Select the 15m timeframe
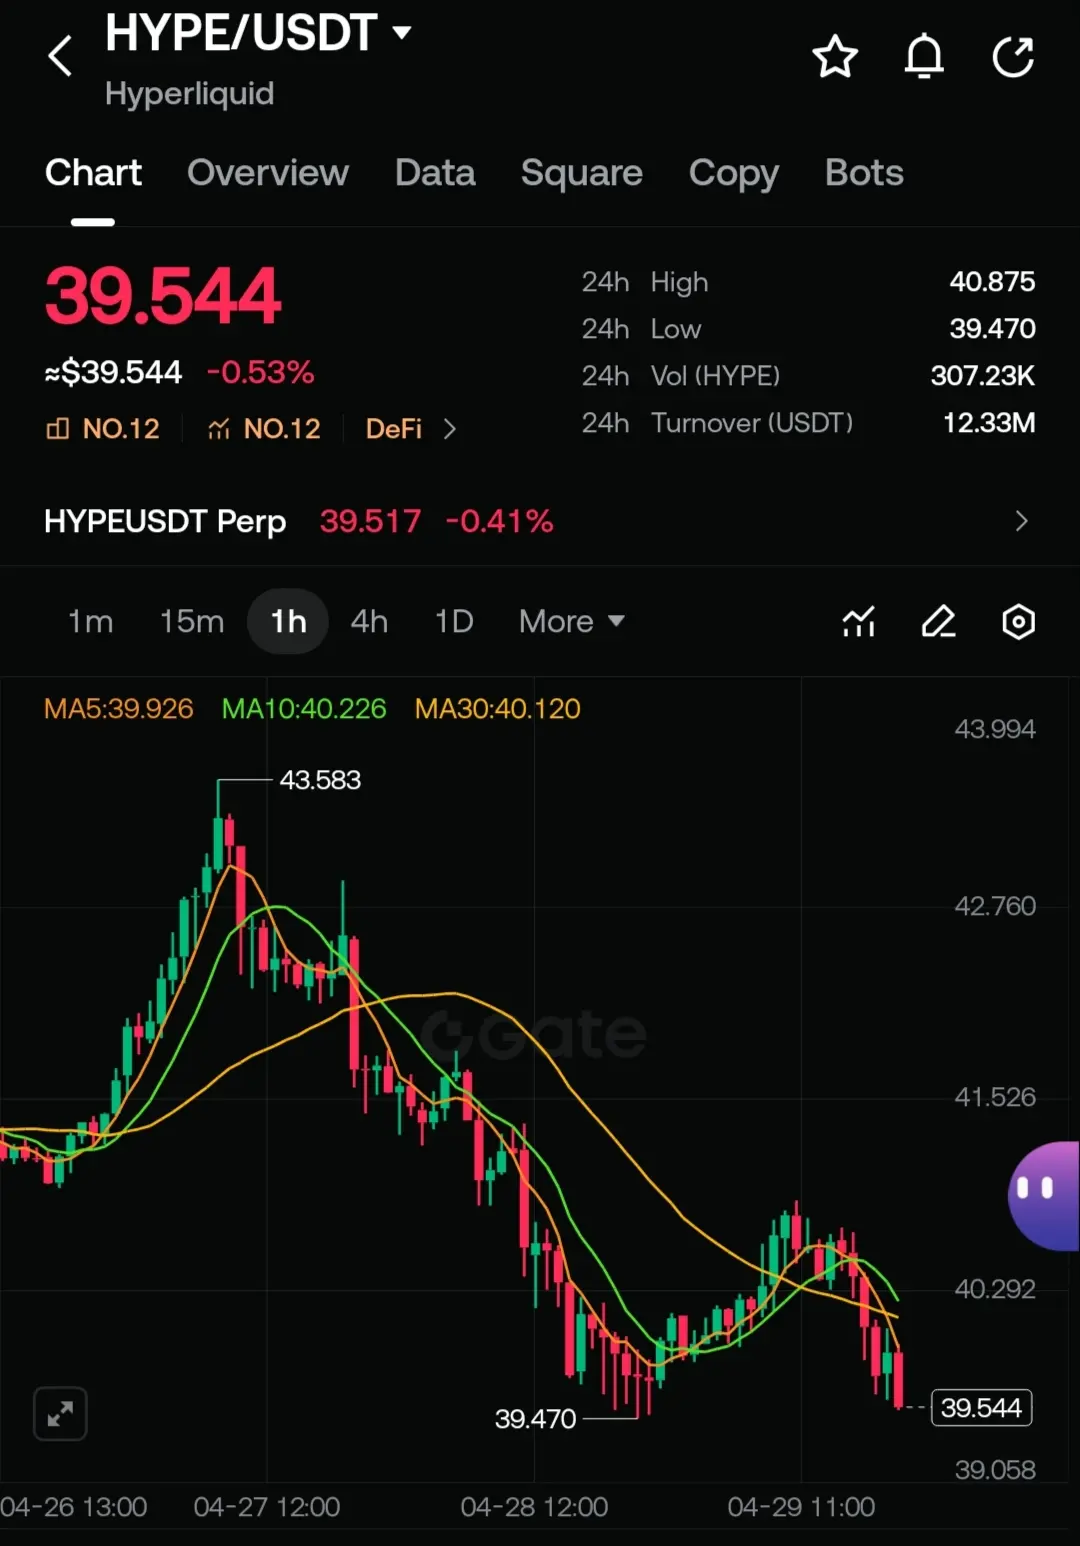The image size is (1080, 1546). 192,622
